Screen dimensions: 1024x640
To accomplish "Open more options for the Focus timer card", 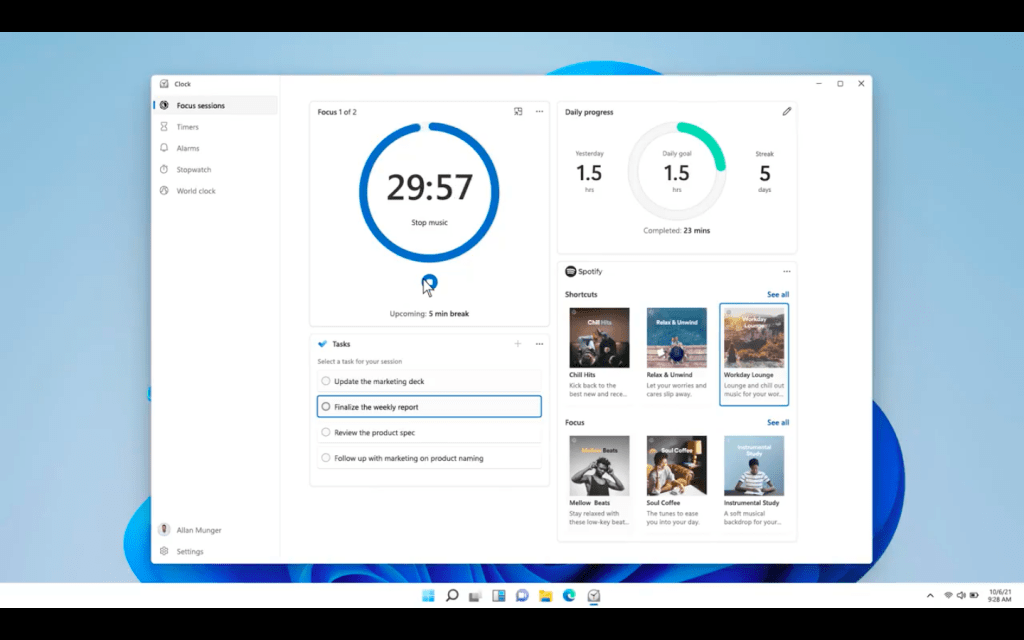I will tap(539, 112).
